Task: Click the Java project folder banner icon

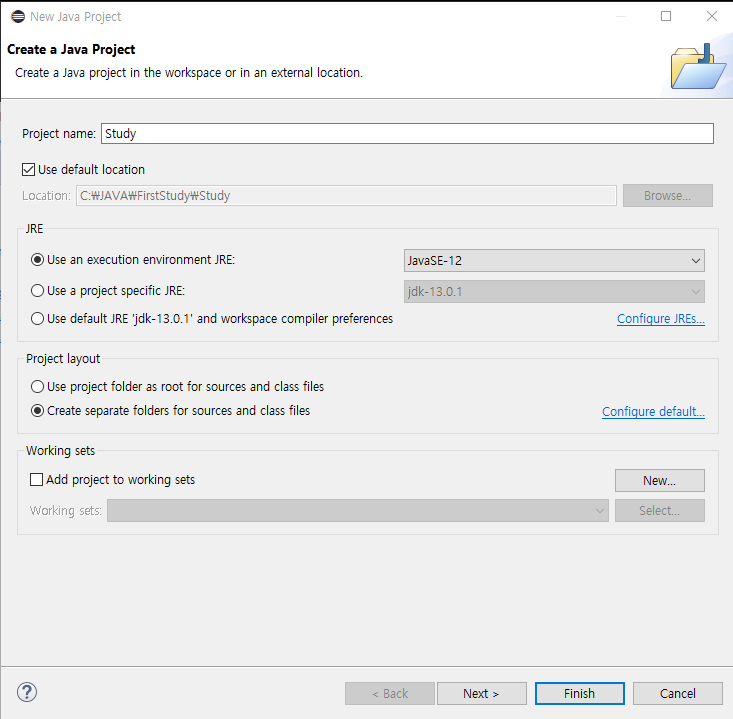Action: 697,67
